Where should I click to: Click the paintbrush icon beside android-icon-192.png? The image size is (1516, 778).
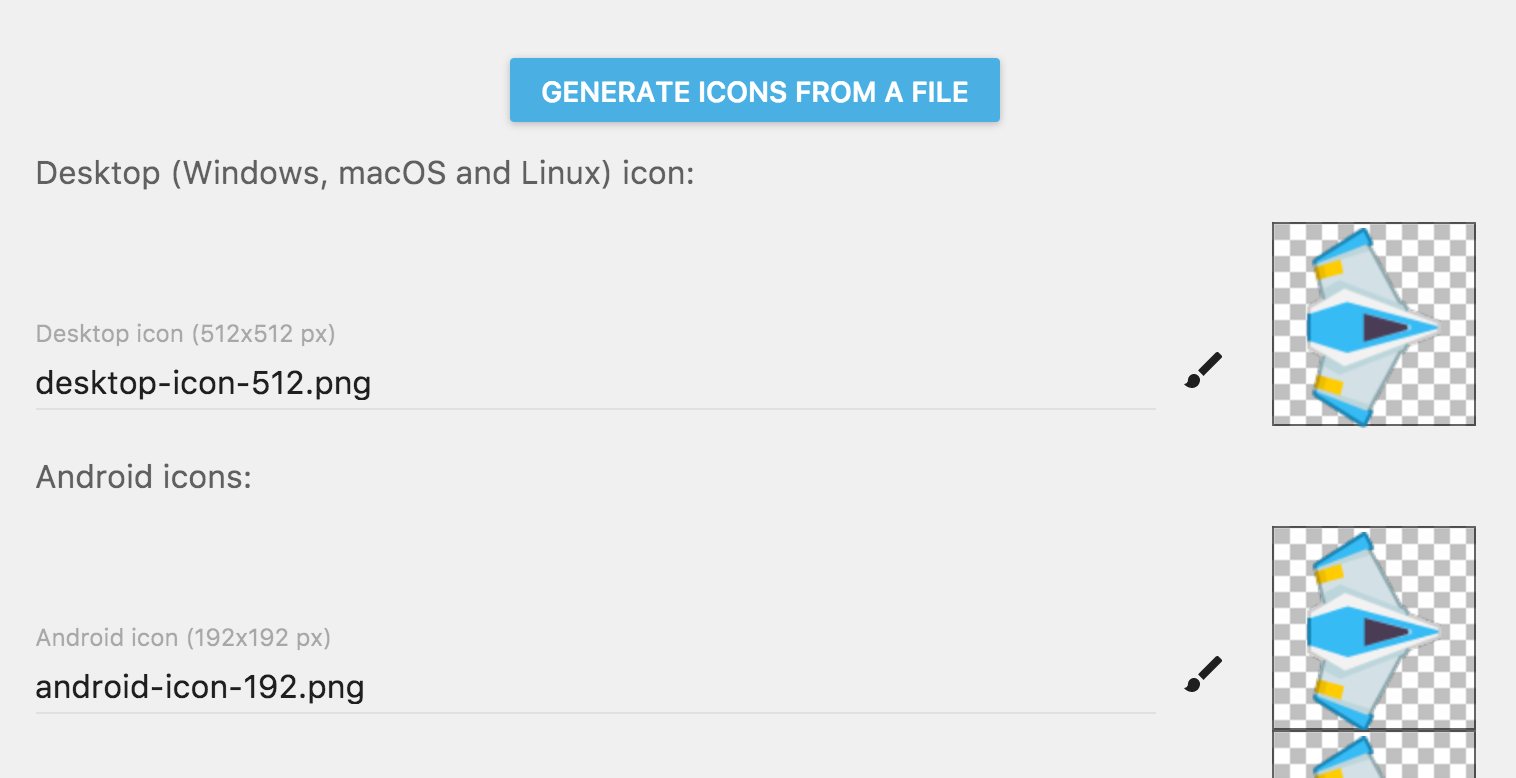pos(1201,672)
